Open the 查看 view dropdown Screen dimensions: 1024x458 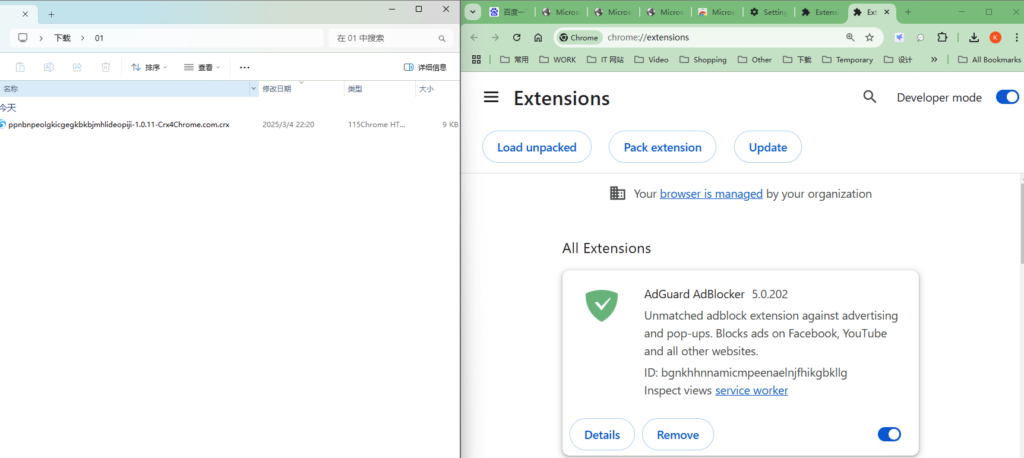pyautogui.click(x=202, y=67)
